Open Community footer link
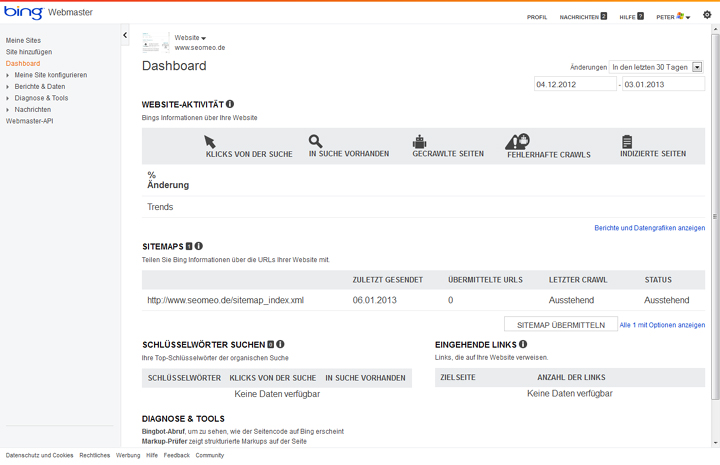This screenshot has width=720, height=465. point(210,455)
